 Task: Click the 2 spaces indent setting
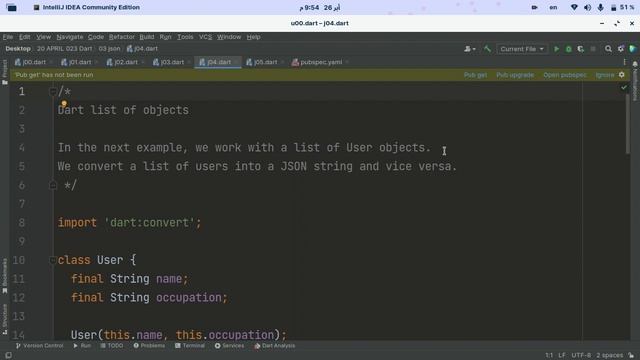609,355
